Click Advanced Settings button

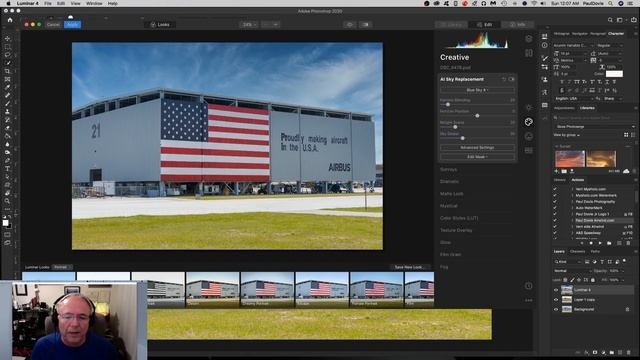[477, 147]
